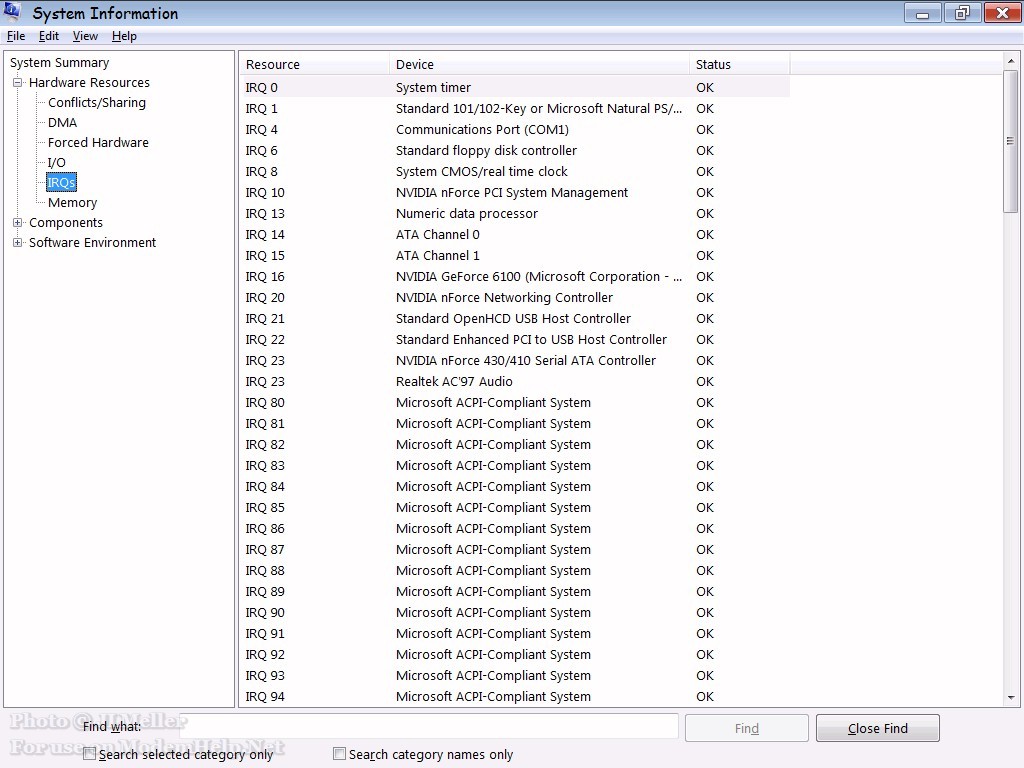The image size is (1024, 768).
Task: Open the Help menu
Action: [x=124, y=36]
